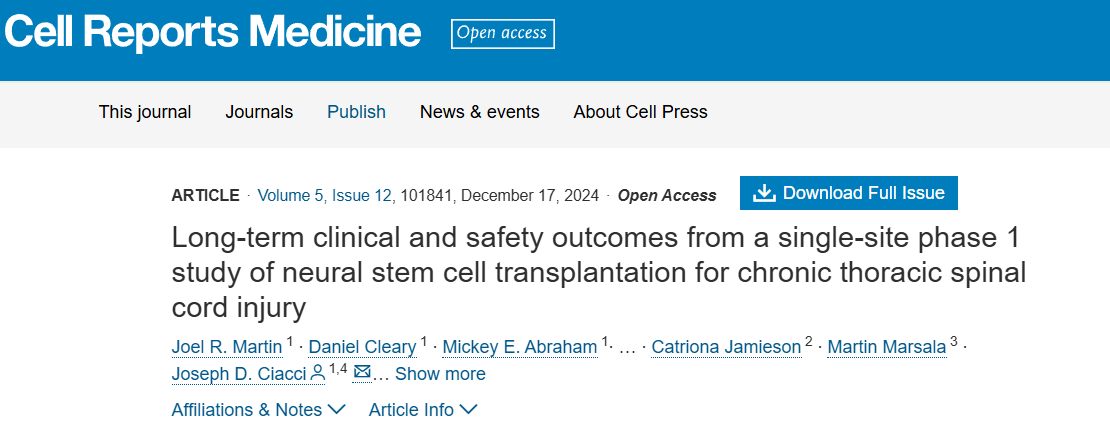The height and width of the screenshot is (430, 1110).
Task: Open author Joel R. Martin's details
Action: (x=227, y=347)
